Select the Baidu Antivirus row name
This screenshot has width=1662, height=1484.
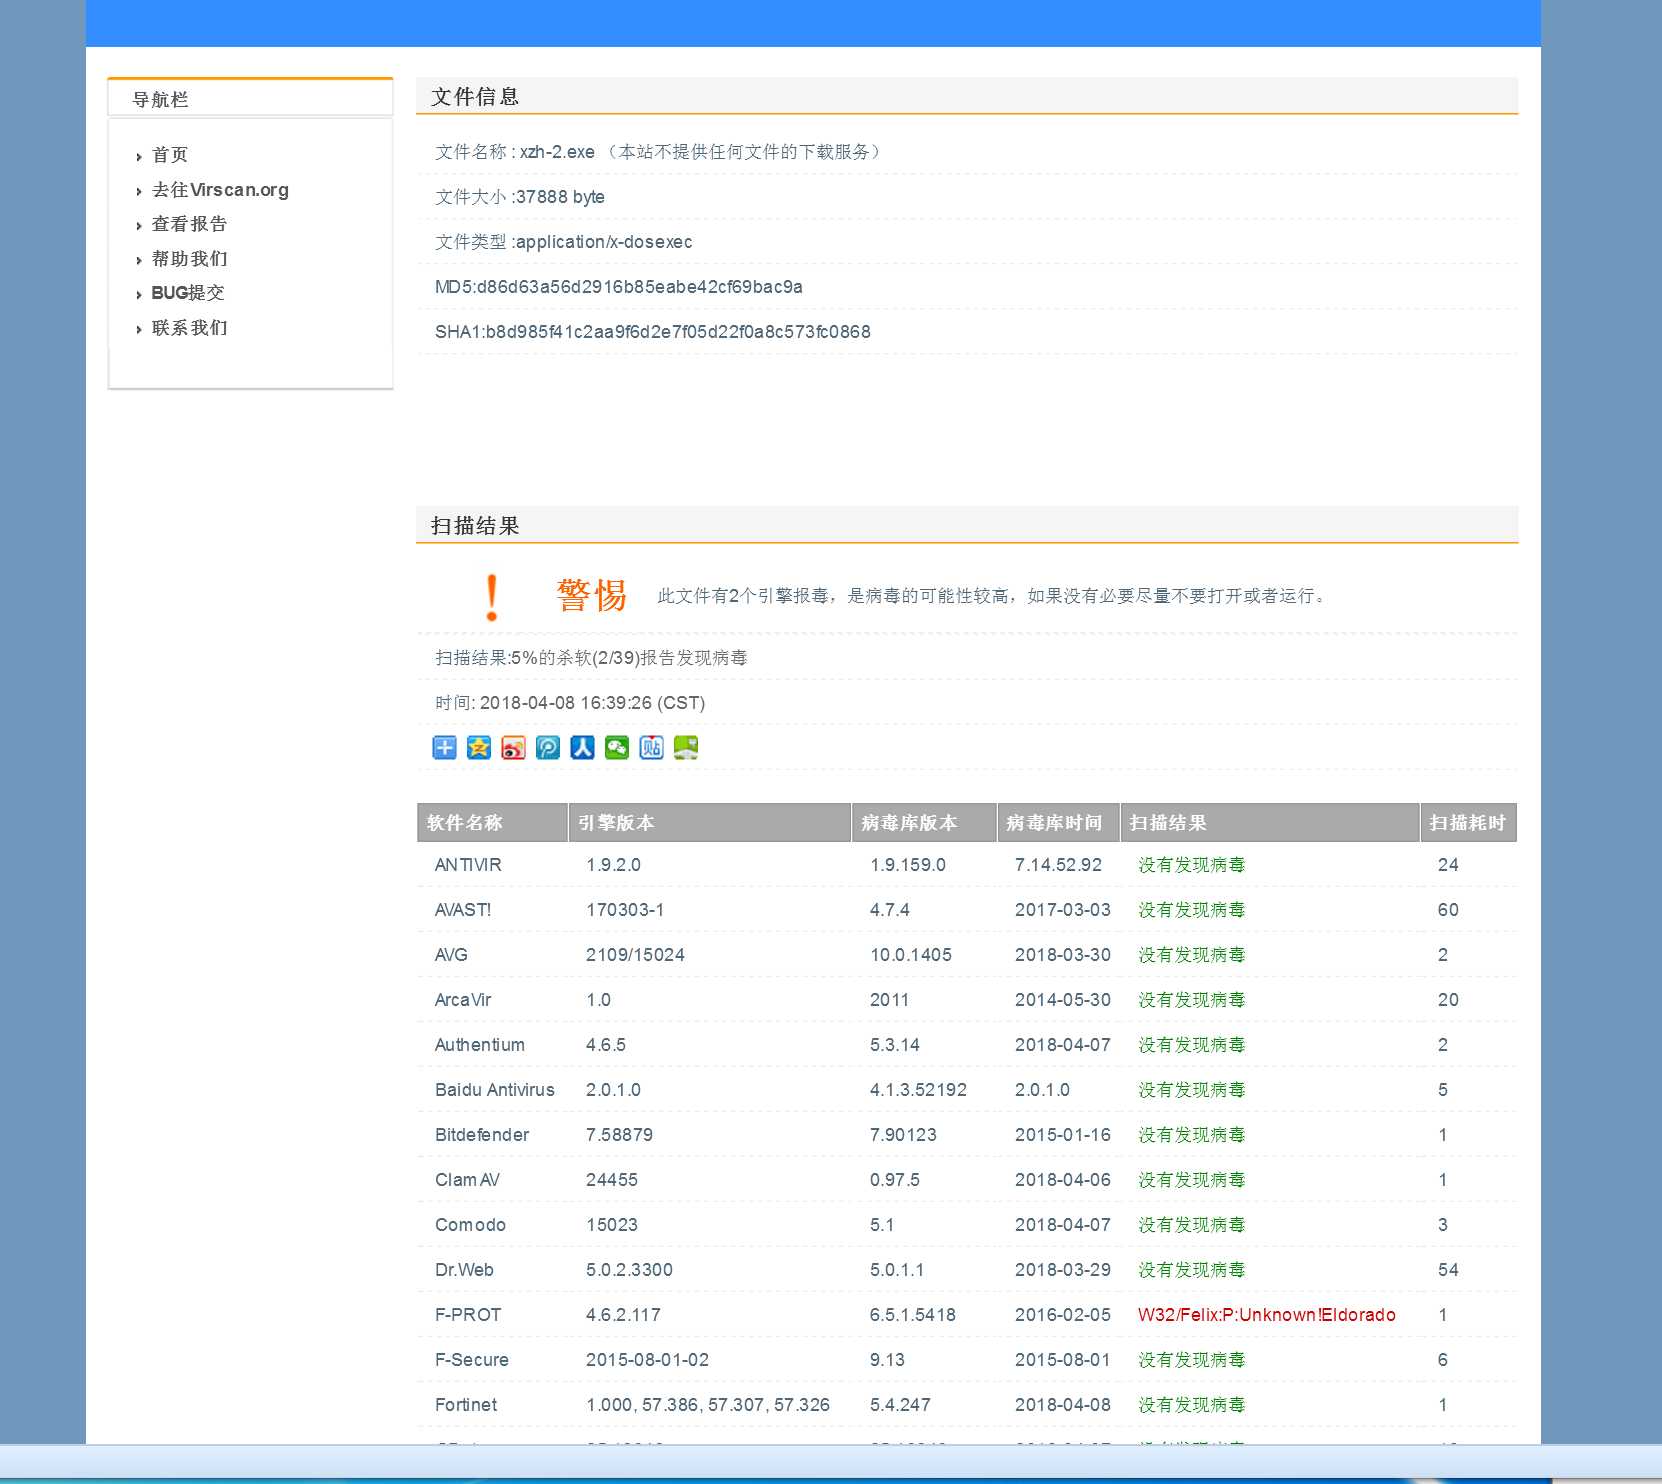pos(495,1090)
